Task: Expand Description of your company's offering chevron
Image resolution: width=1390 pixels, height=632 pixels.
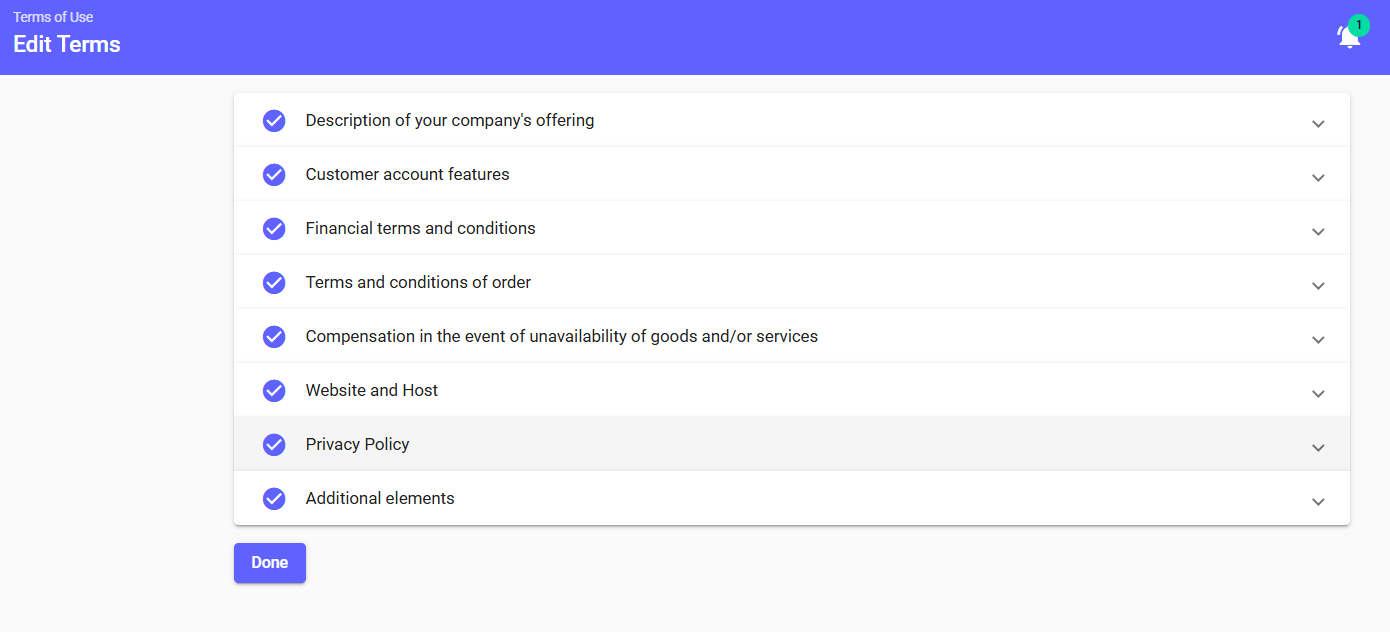Action: point(1318,124)
